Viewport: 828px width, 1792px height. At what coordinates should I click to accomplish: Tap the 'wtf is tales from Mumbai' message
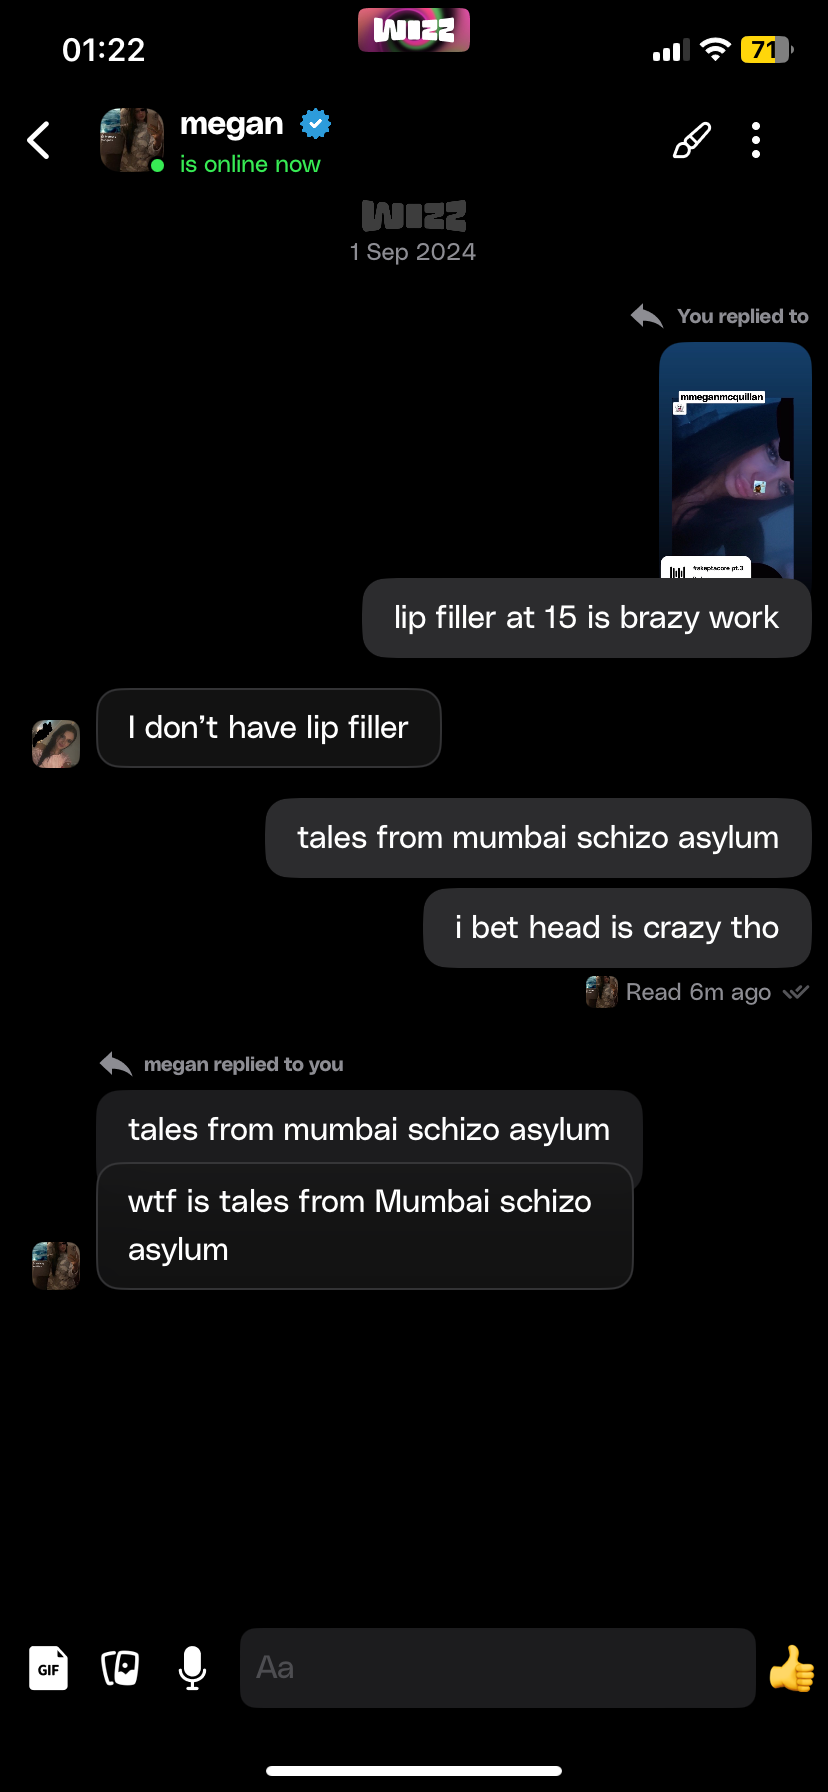(x=365, y=1226)
